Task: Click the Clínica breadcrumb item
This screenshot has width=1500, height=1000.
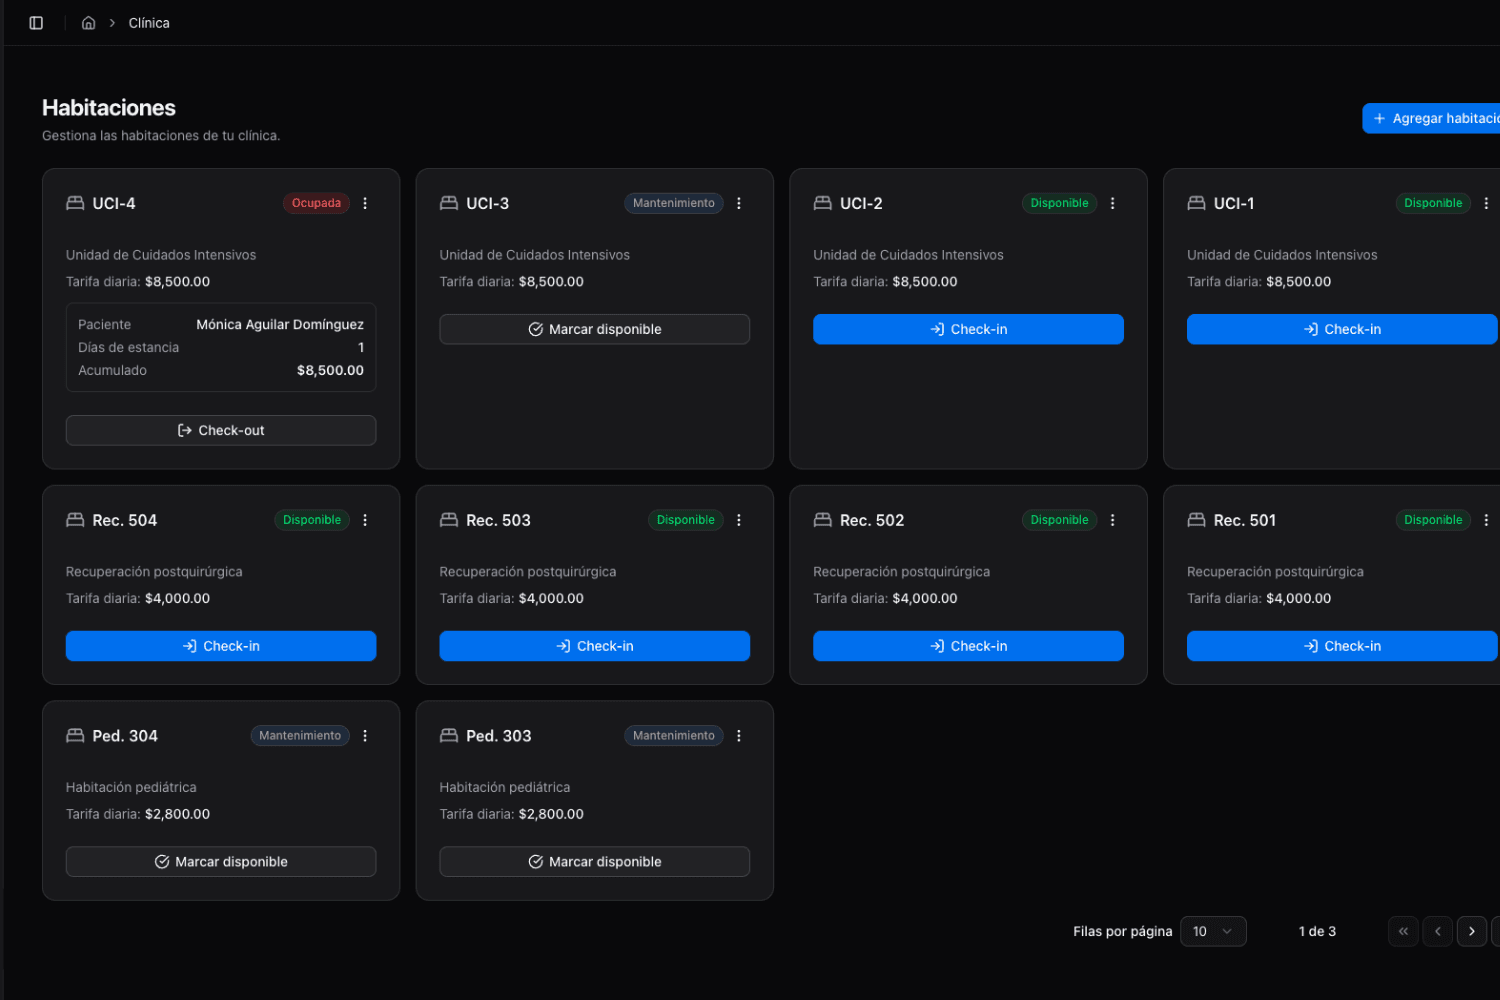Action: [x=149, y=23]
